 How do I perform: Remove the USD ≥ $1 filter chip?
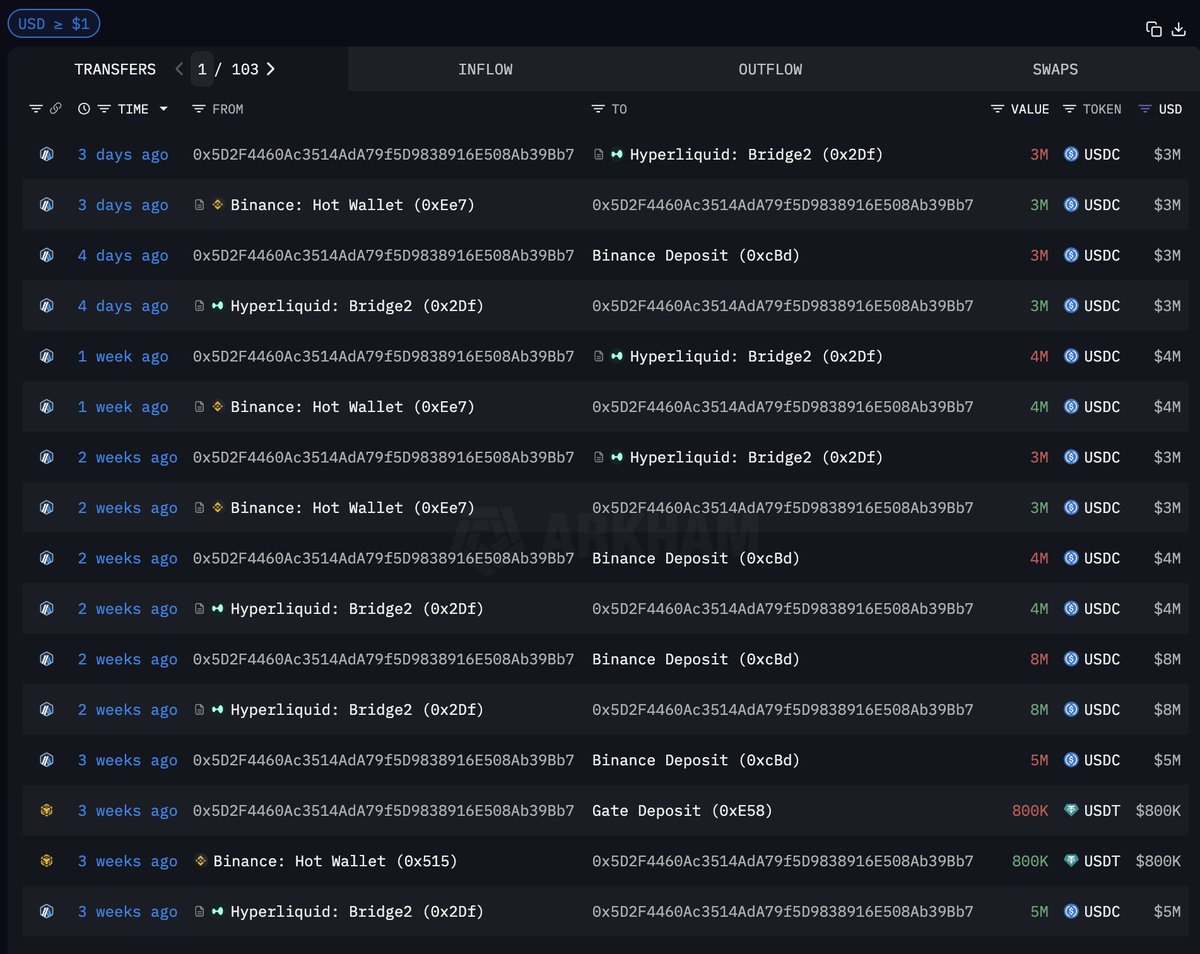(x=53, y=23)
